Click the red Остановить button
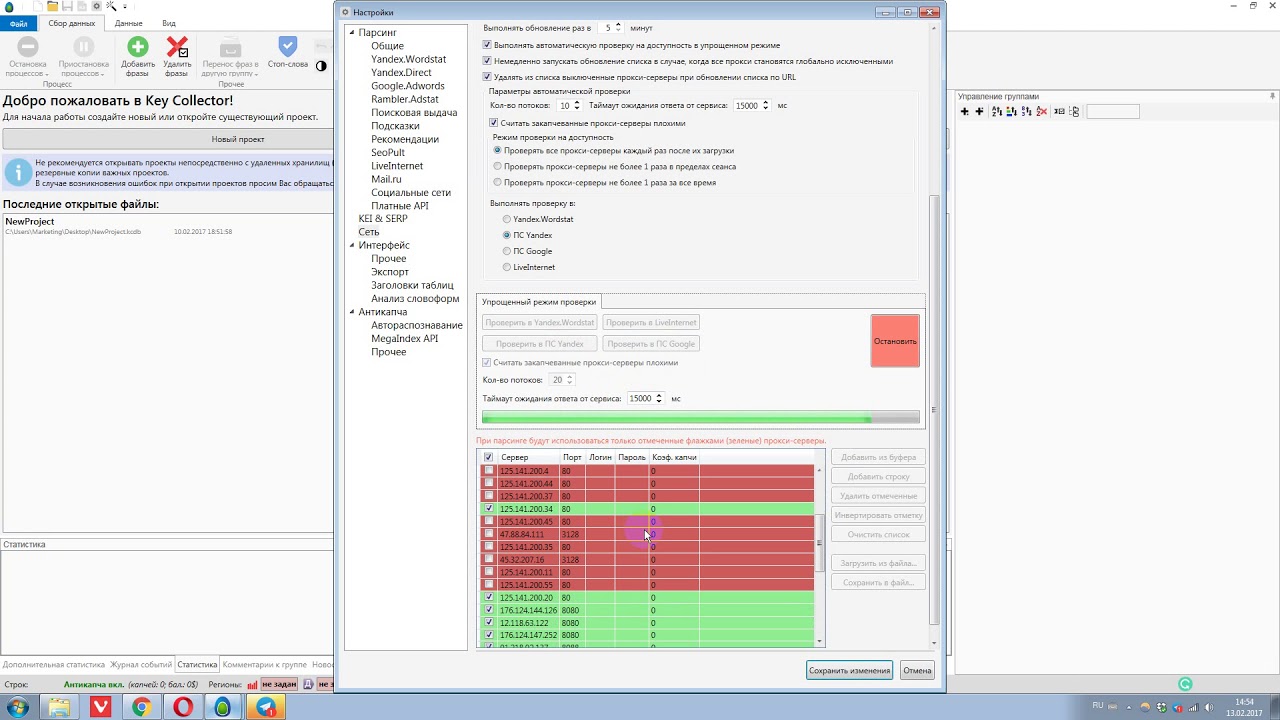The height and width of the screenshot is (720, 1280). [895, 341]
